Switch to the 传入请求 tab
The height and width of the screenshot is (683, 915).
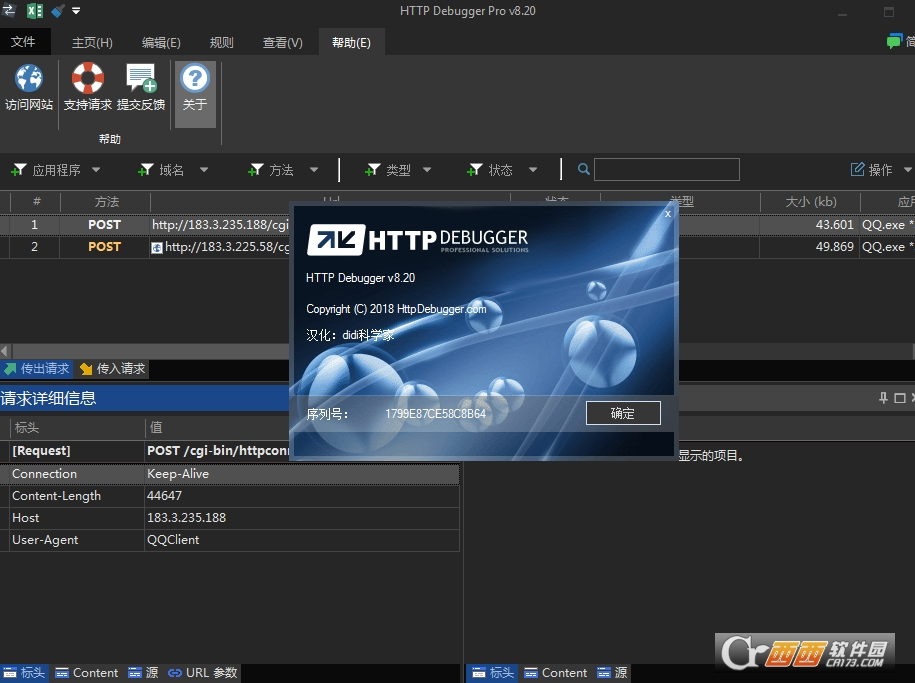click(x=113, y=369)
